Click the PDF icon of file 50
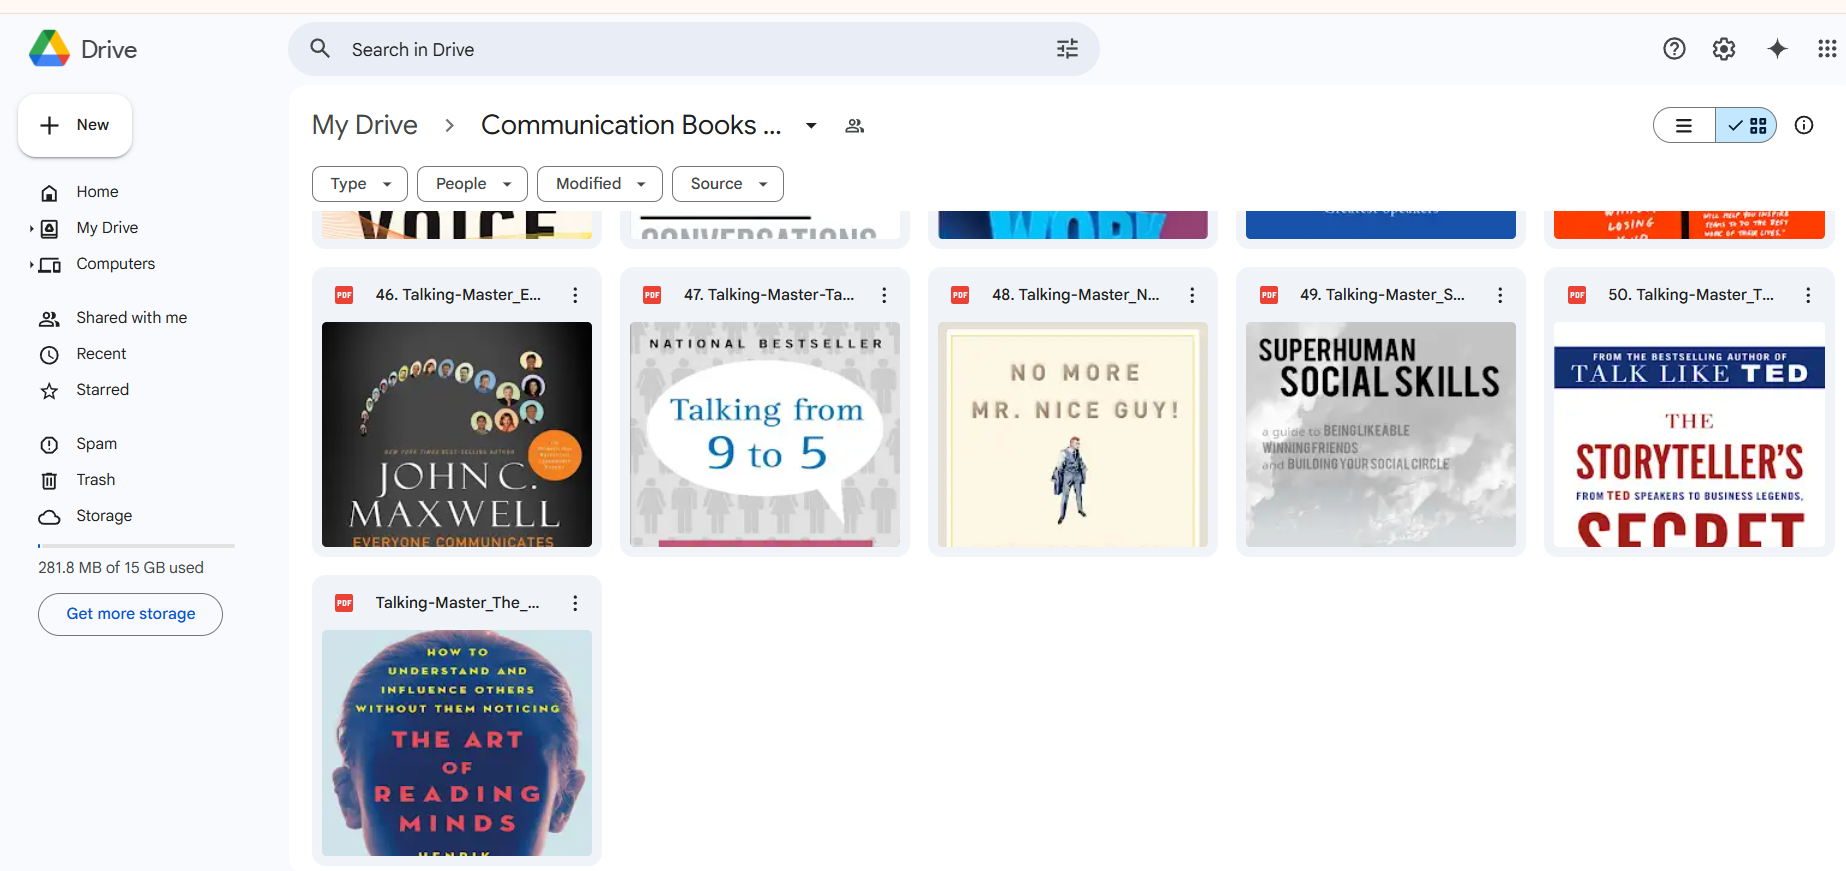The width and height of the screenshot is (1846, 871). (x=1577, y=295)
